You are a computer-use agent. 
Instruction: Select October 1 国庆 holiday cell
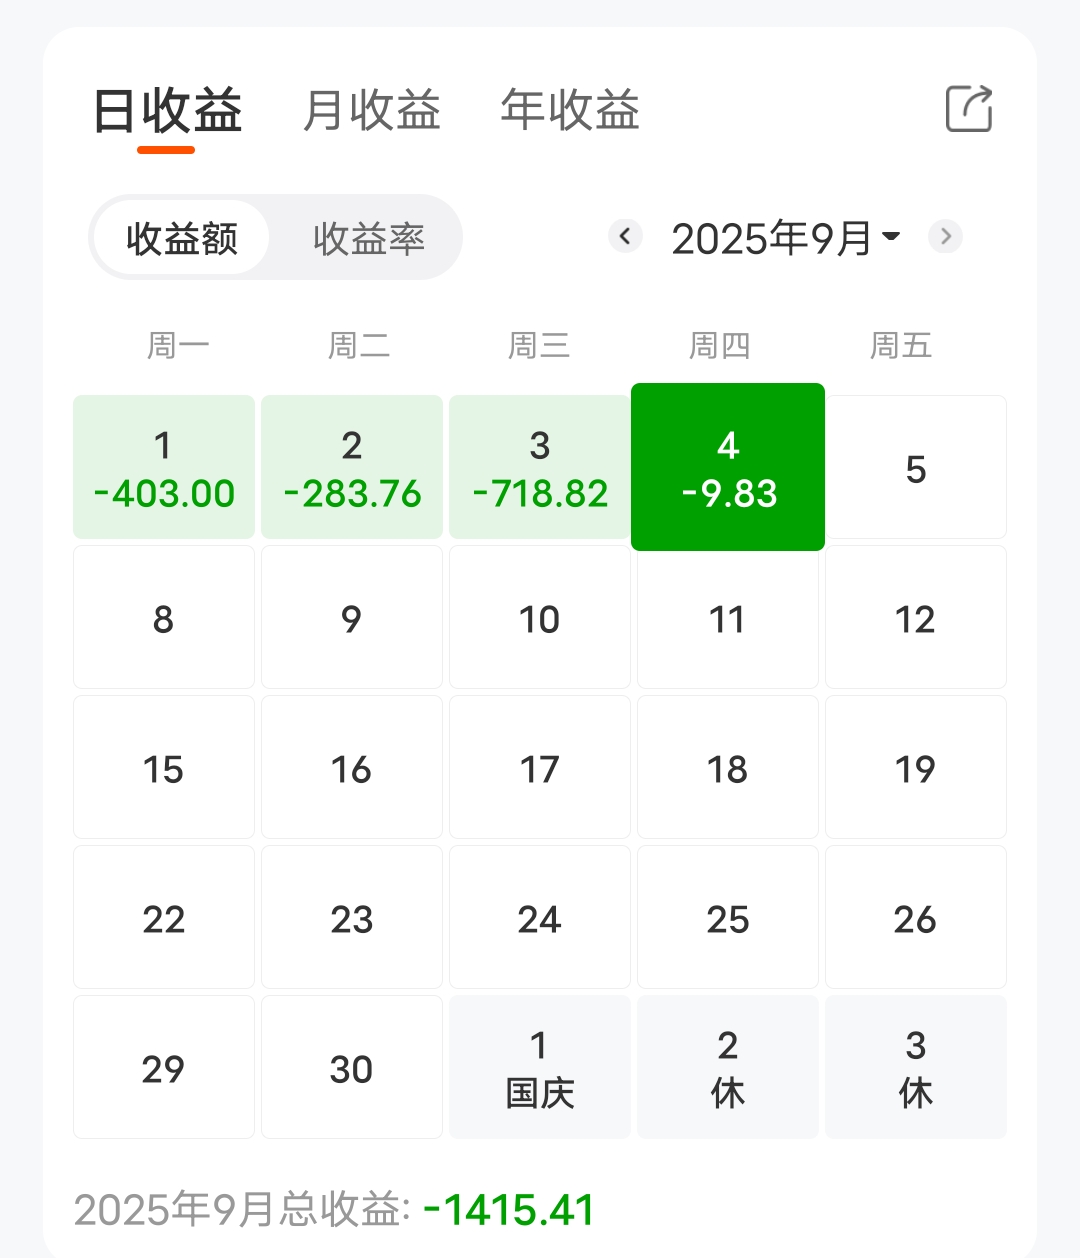[x=540, y=1067]
